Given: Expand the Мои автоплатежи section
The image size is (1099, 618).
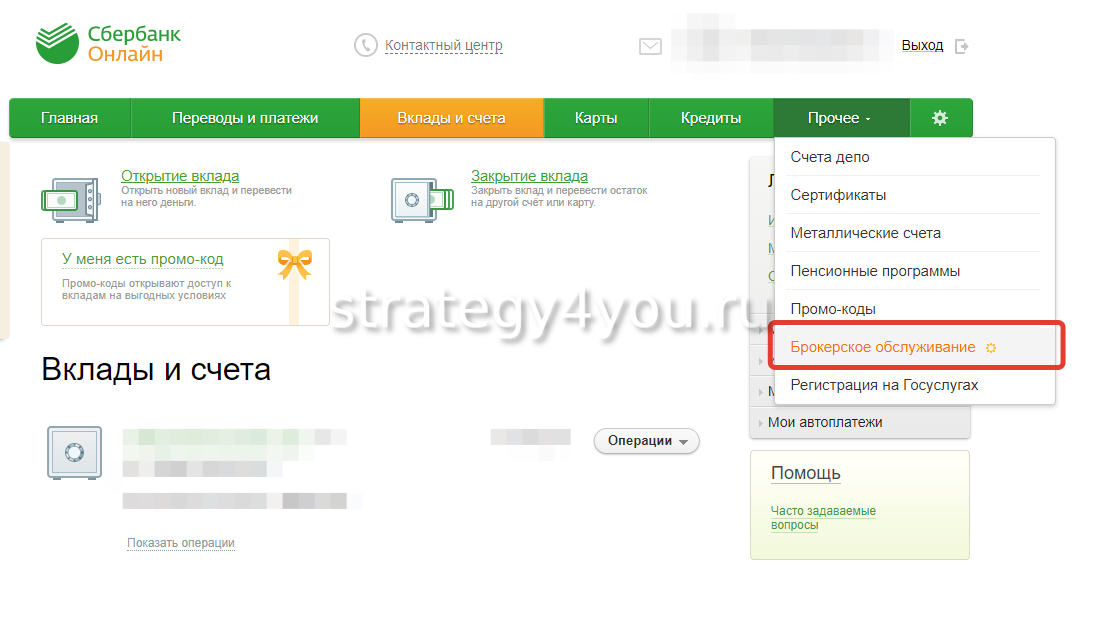Looking at the screenshot, I should tap(859, 423).
